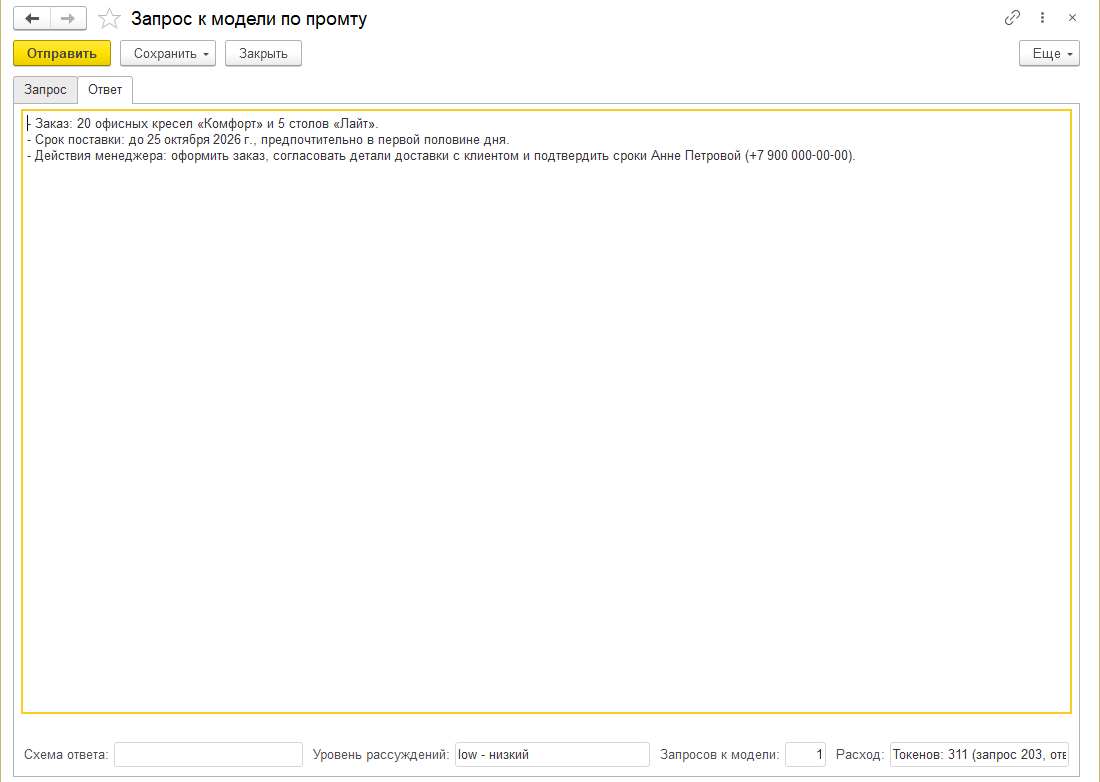Click the Закрыть button
1100x782 pixels.
coord(263,53)
